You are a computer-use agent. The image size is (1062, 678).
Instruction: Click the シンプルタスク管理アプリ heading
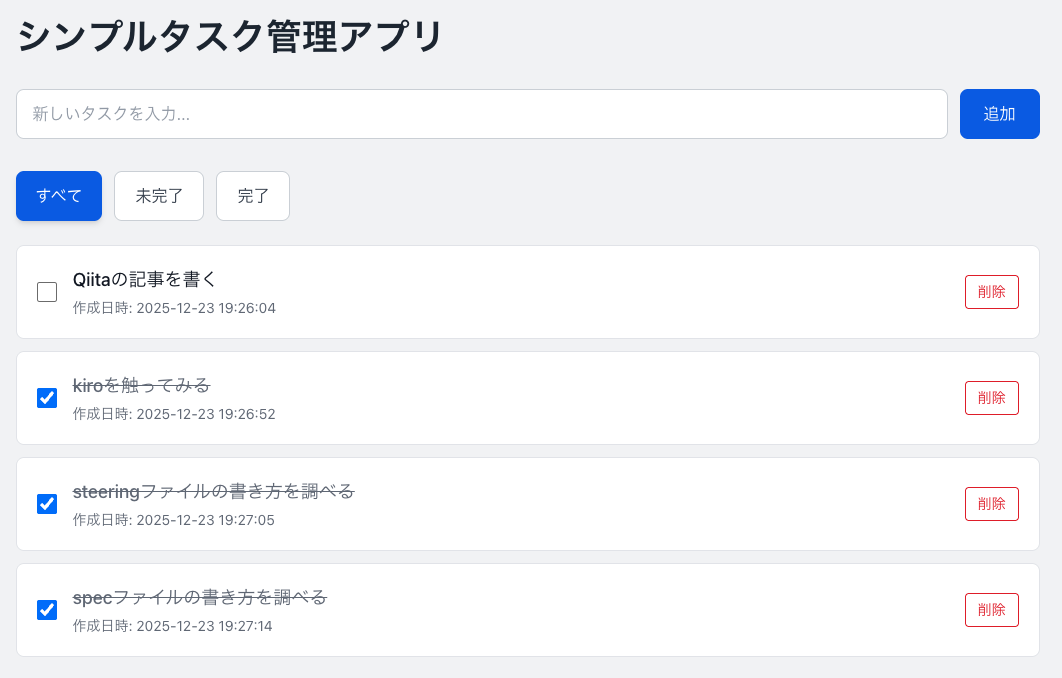[230, 38]
